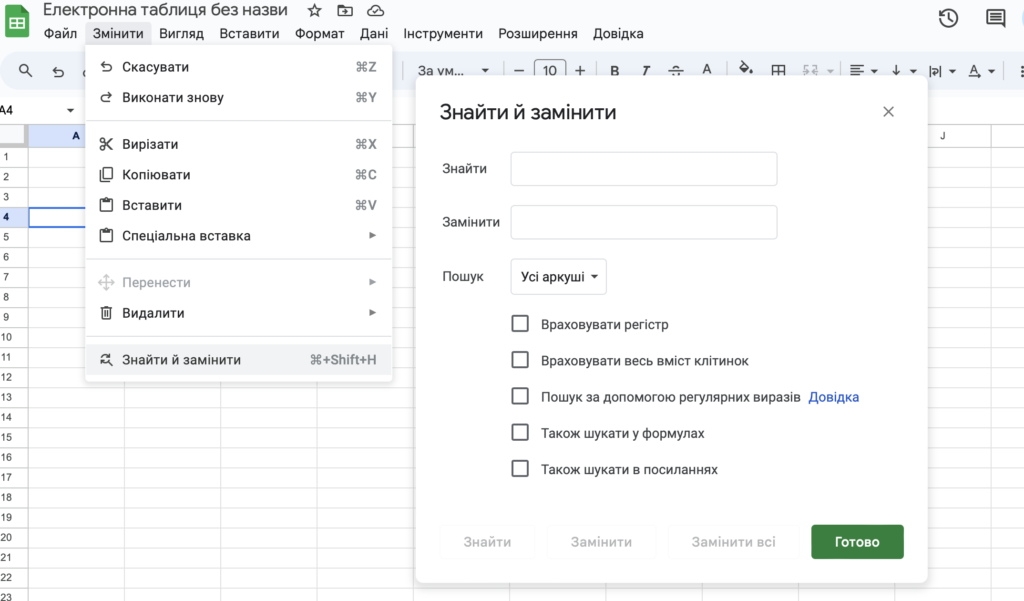
Task: Click the green Готово button
Action: [857, 542]
